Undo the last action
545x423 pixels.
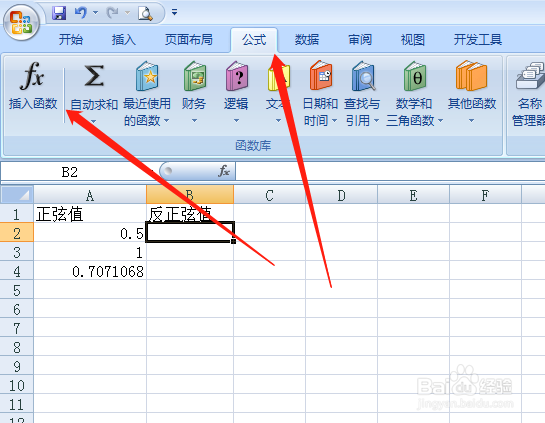(x=81, y=13)
